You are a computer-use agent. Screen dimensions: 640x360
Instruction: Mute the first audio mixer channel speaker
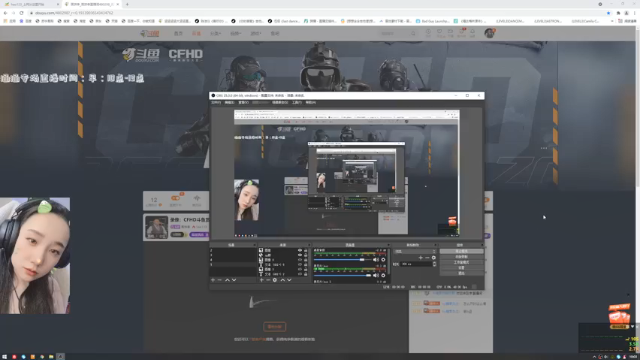376,260
